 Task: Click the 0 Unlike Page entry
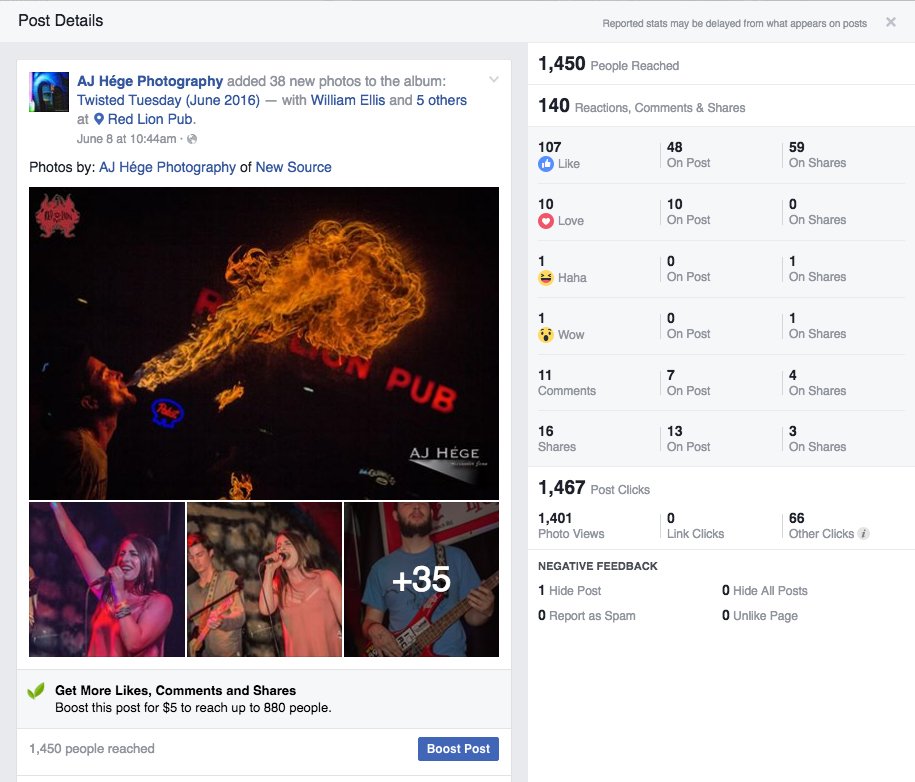760,616
